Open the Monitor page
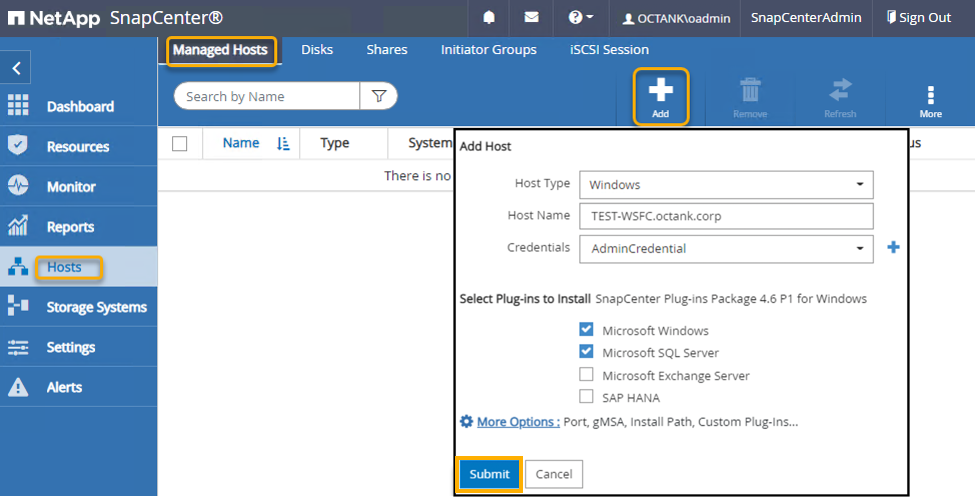The width and height of the screenshot is (977, 497). (71, 187)
